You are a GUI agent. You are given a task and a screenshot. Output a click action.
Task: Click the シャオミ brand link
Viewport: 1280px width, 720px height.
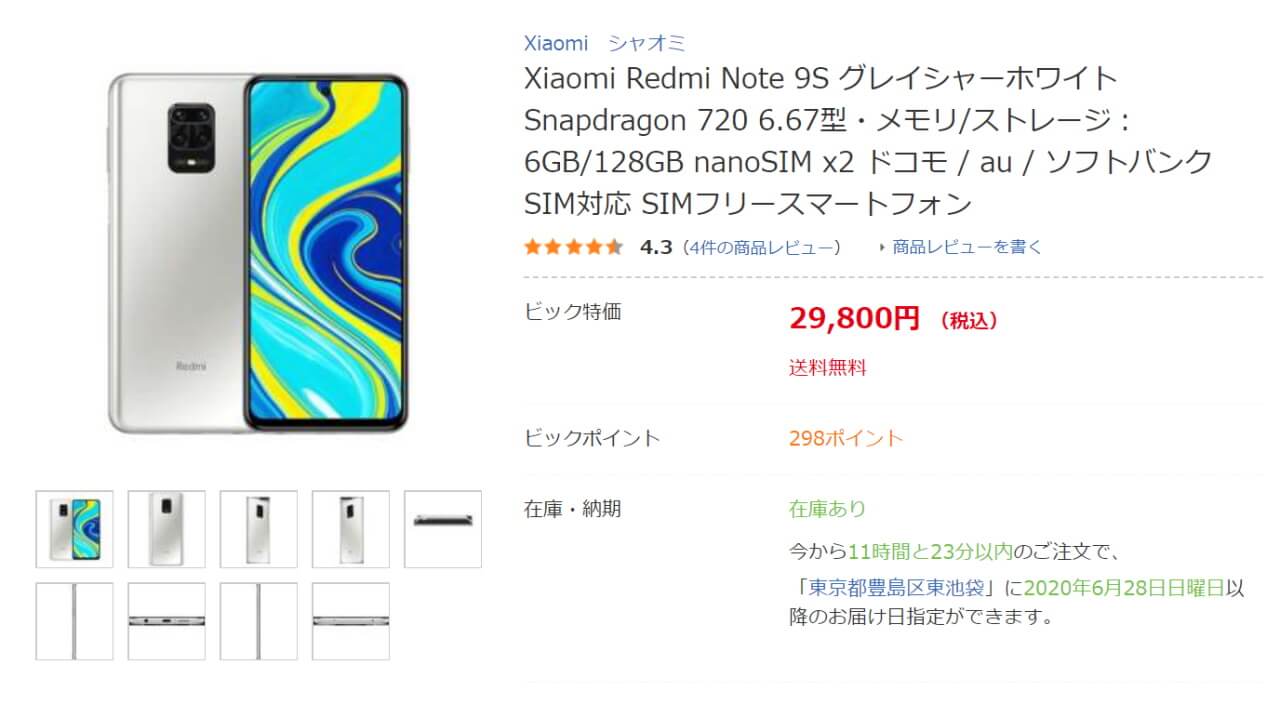coord(647,43)
